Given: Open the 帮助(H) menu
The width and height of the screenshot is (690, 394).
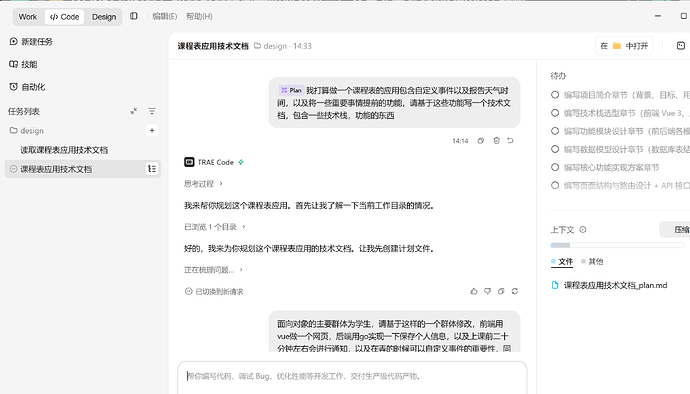Looking at the screenshot, I should pos(199,16).
